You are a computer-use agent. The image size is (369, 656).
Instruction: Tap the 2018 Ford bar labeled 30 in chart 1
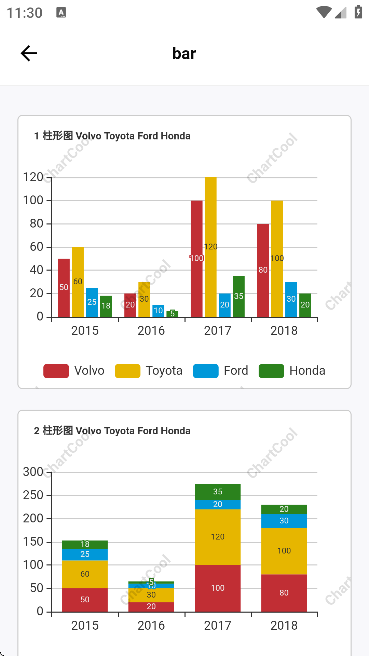[291, 299]
